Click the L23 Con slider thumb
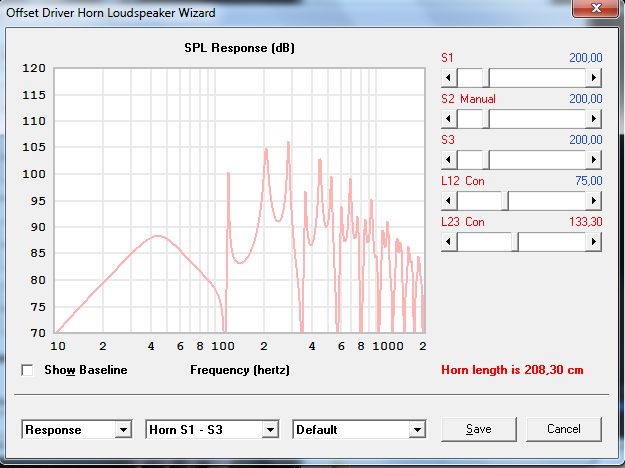Screen dimensions: 625x468 [515, 242]
